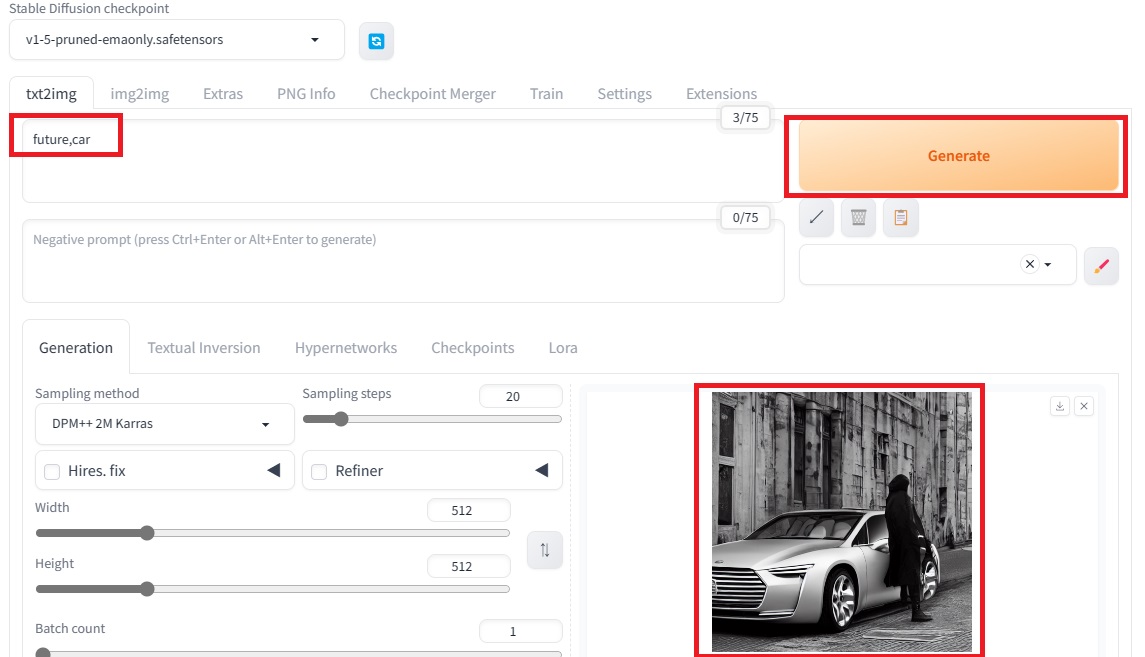Open the Extensions page
This screenshot has height=657, width=1145.
[721, 93]
